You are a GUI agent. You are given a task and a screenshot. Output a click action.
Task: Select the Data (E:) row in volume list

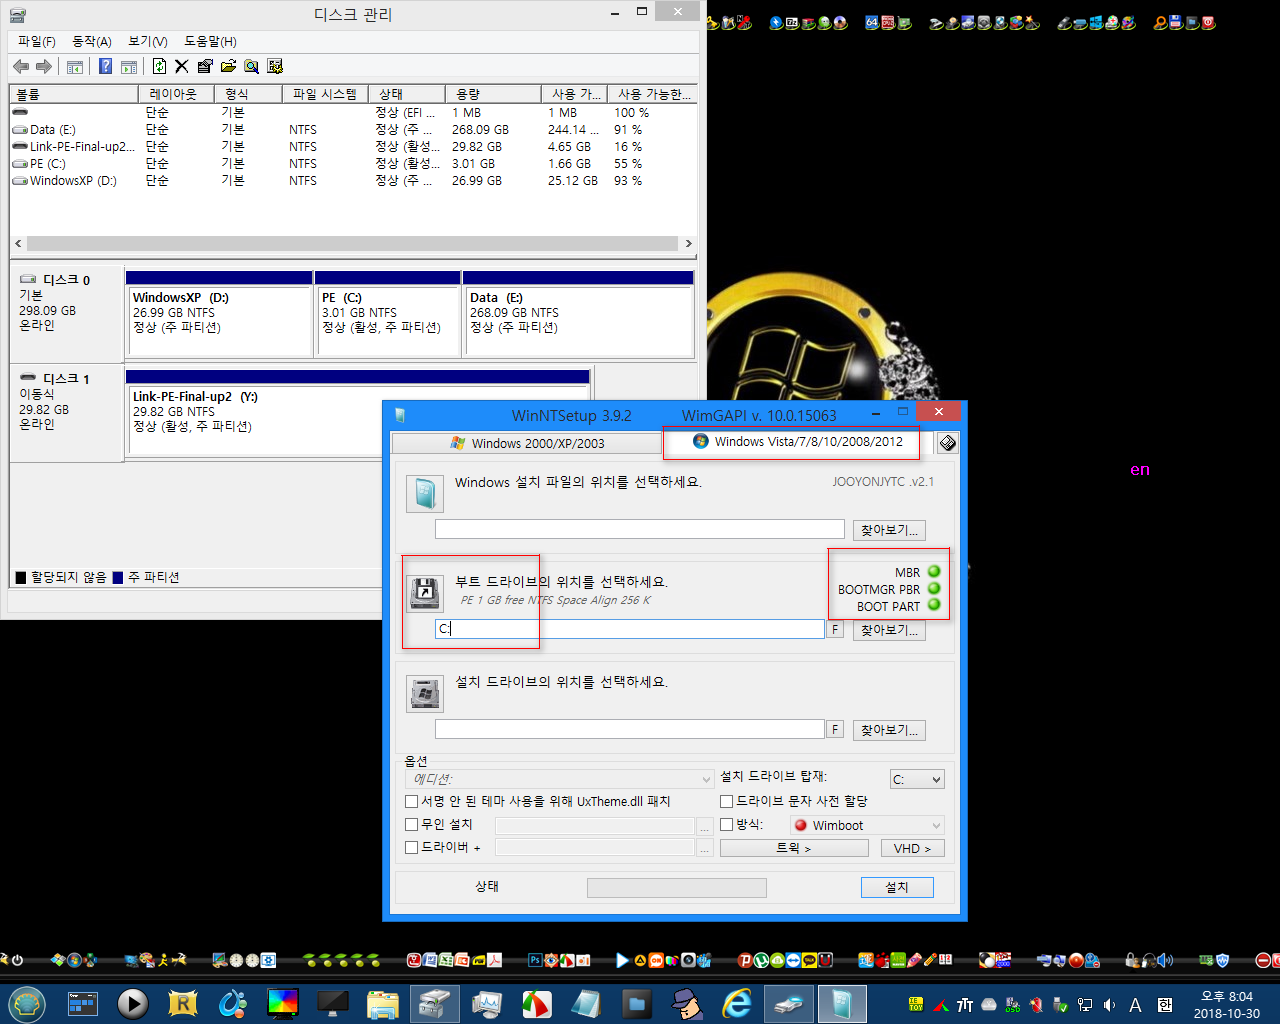click(x=353, y=130)
